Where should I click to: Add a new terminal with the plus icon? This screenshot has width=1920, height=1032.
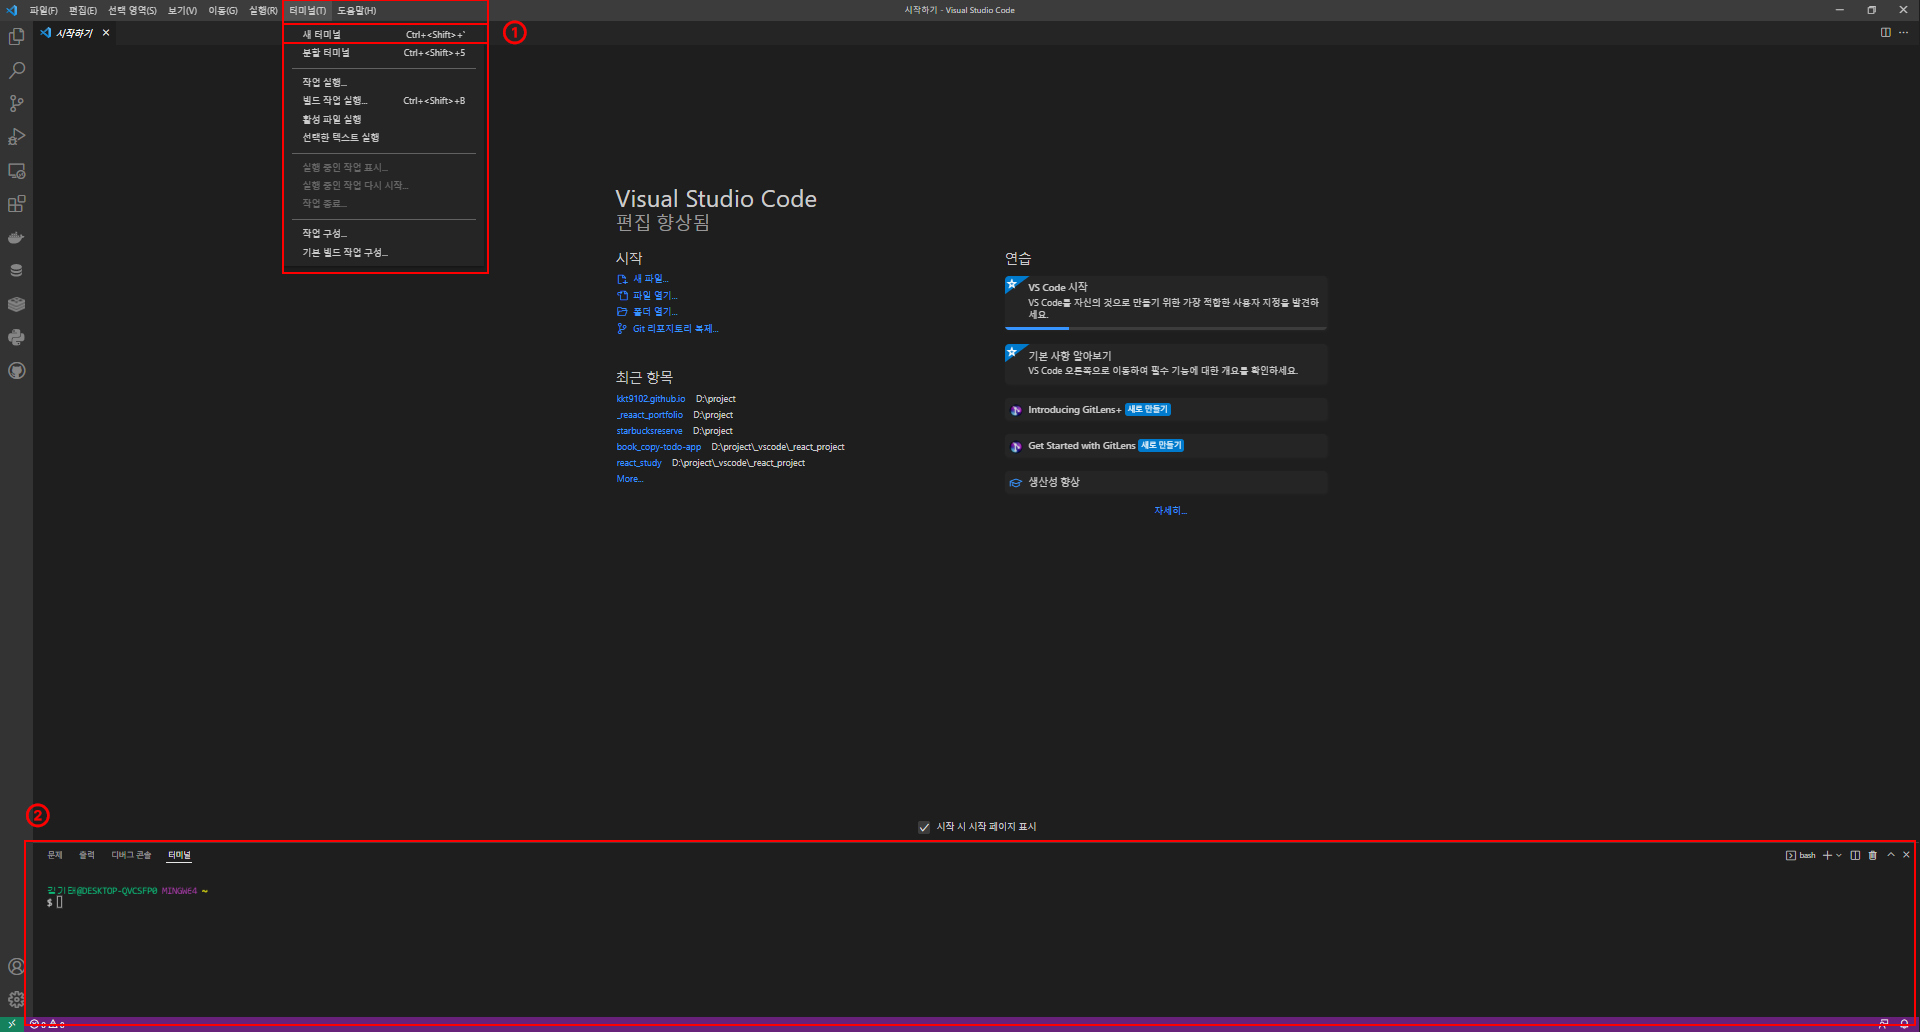tap(1827, 855)
